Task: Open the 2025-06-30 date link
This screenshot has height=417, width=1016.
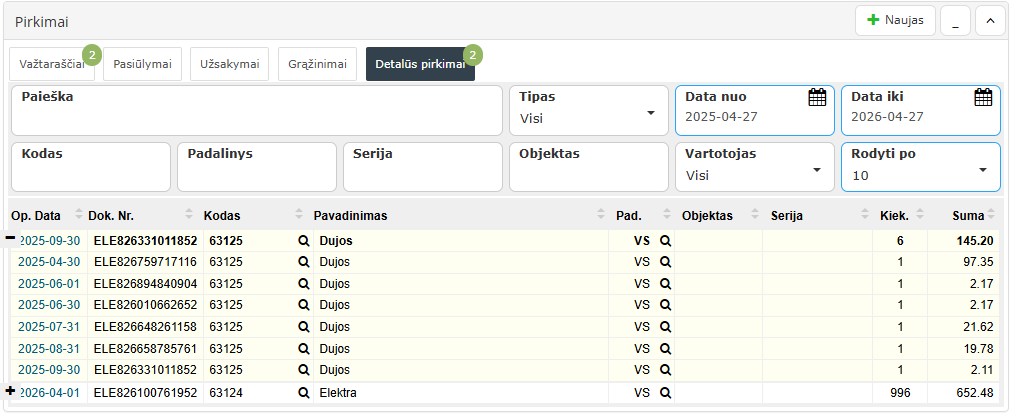Action: click(x=49, y=305)
